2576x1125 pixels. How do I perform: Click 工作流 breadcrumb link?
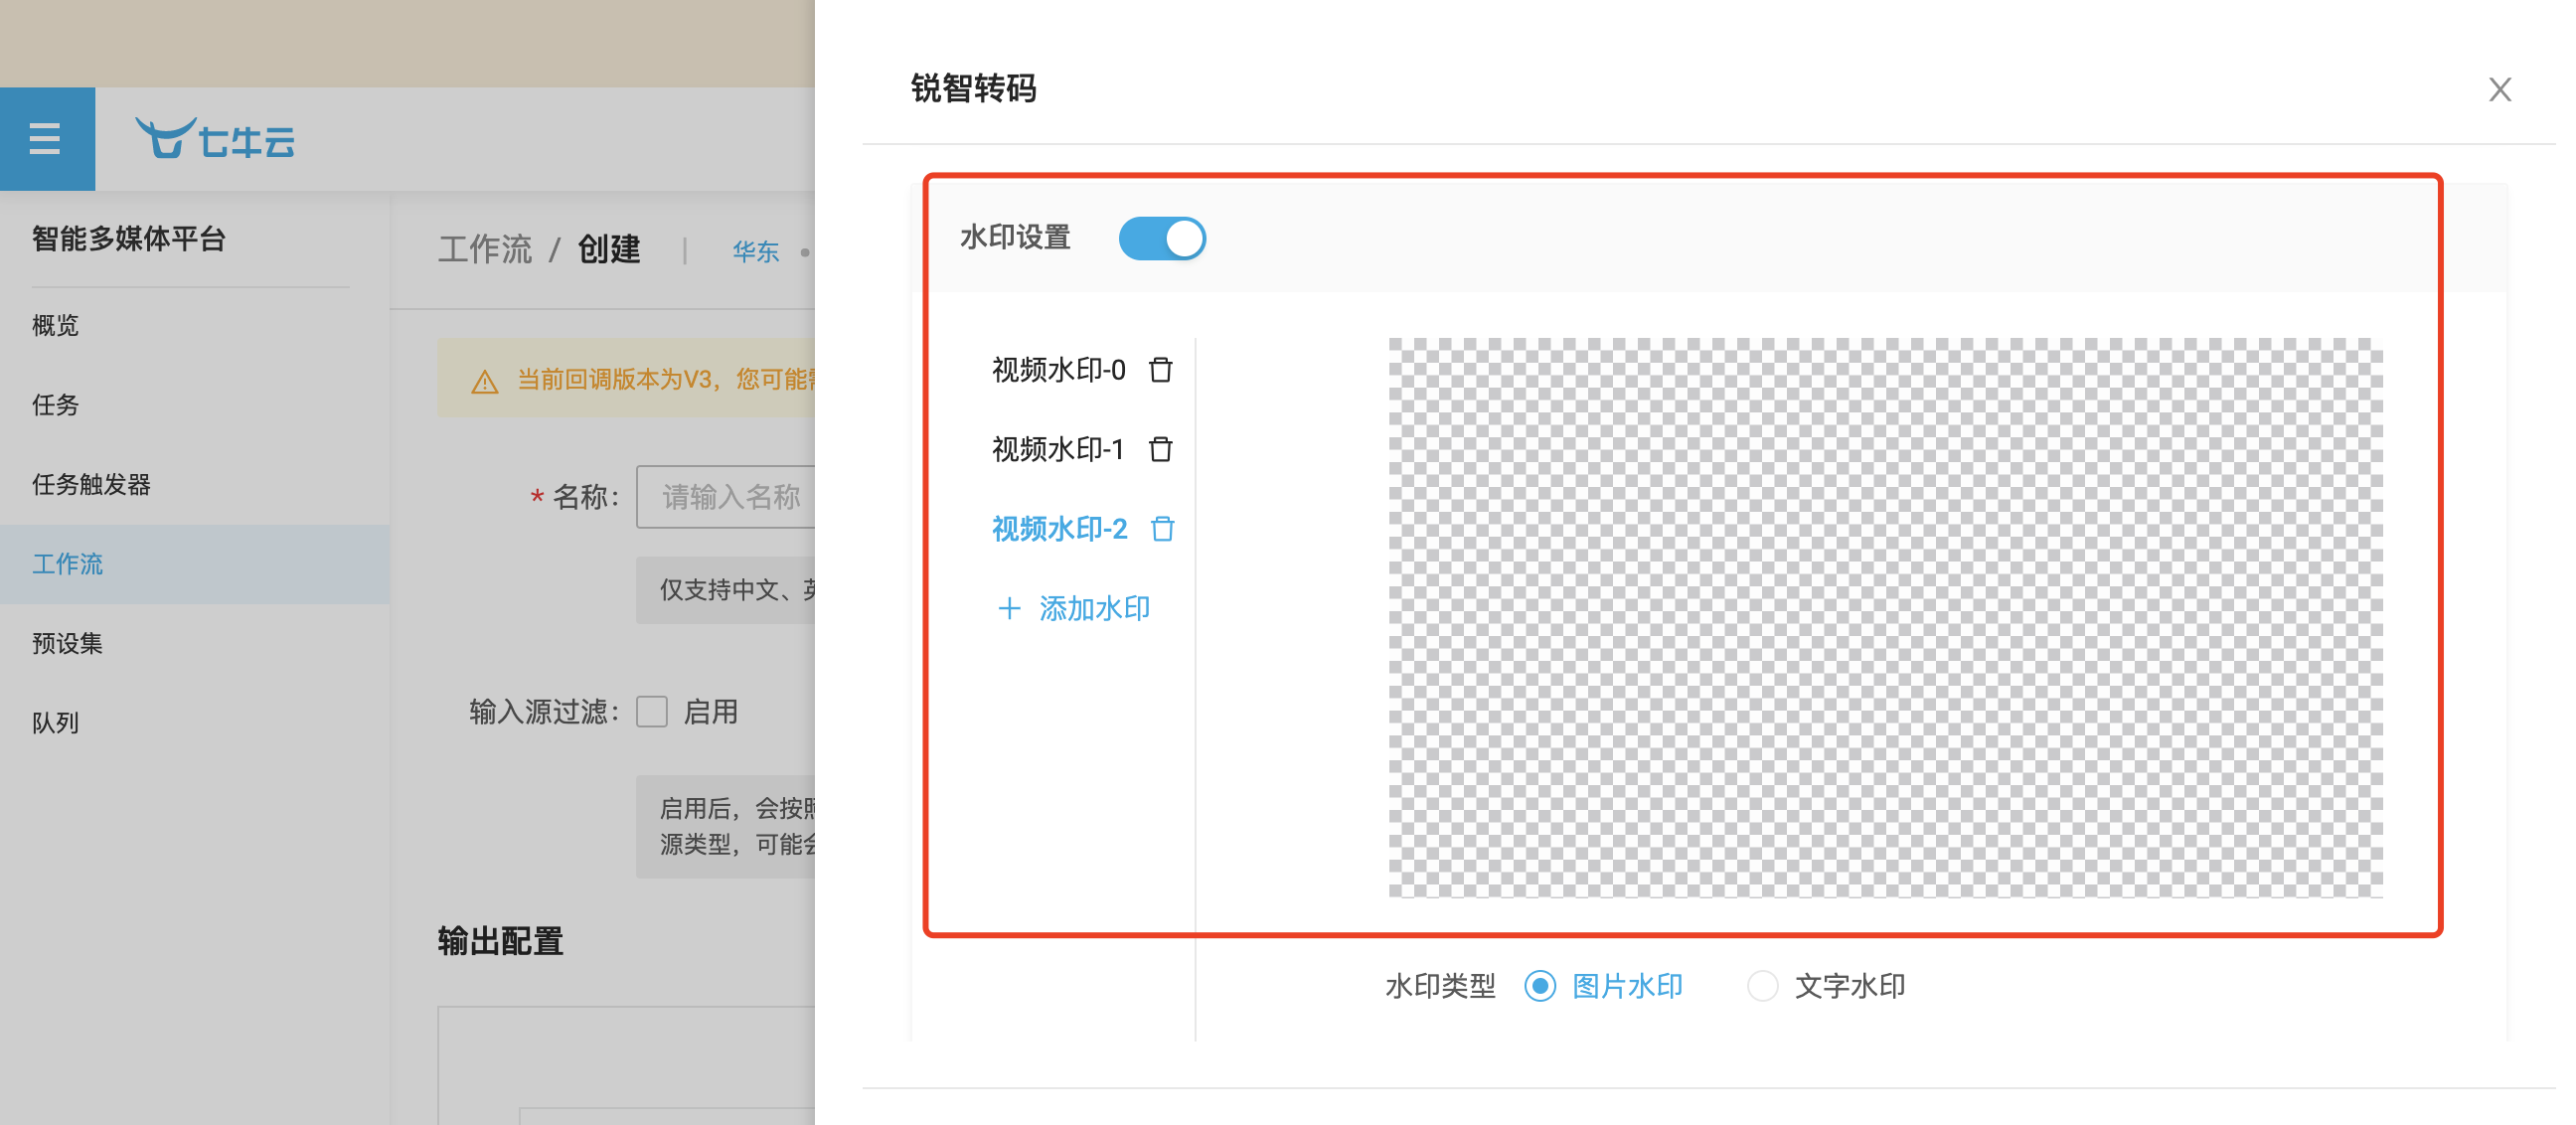[485, 249]
